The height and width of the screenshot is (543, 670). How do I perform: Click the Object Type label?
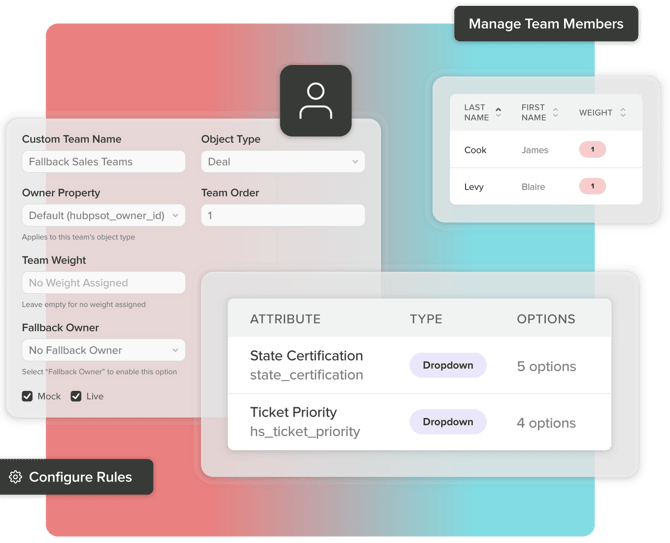click(x=231, y=139)
